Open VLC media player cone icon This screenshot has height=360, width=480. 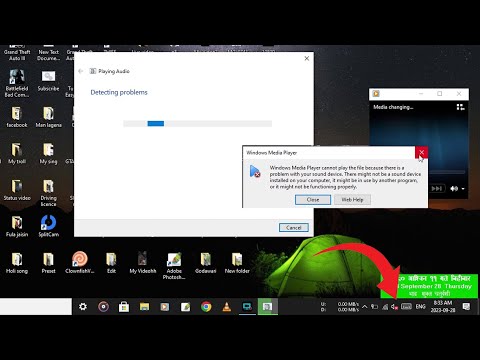coord(227,307)
